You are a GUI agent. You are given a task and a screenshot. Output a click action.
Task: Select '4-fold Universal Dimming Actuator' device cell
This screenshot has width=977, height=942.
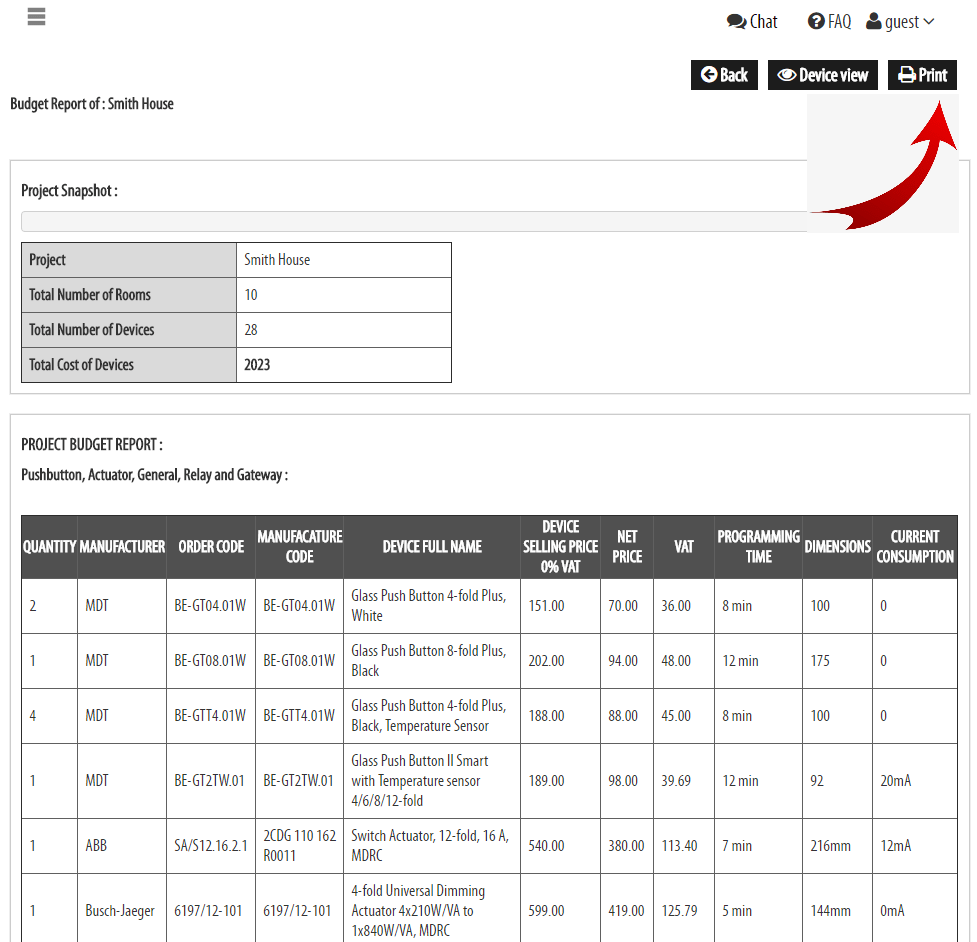click(432, 910)
